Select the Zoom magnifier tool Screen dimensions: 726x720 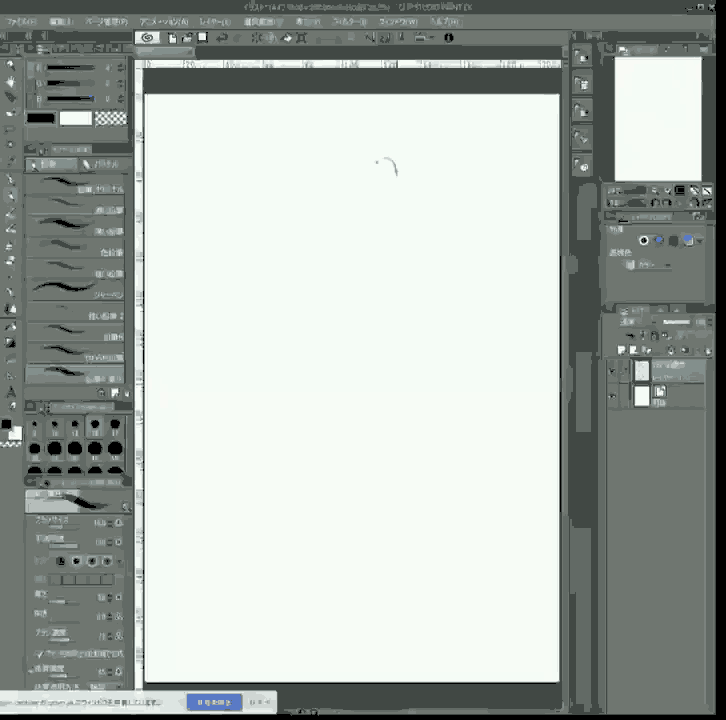(x=10, y=65)
